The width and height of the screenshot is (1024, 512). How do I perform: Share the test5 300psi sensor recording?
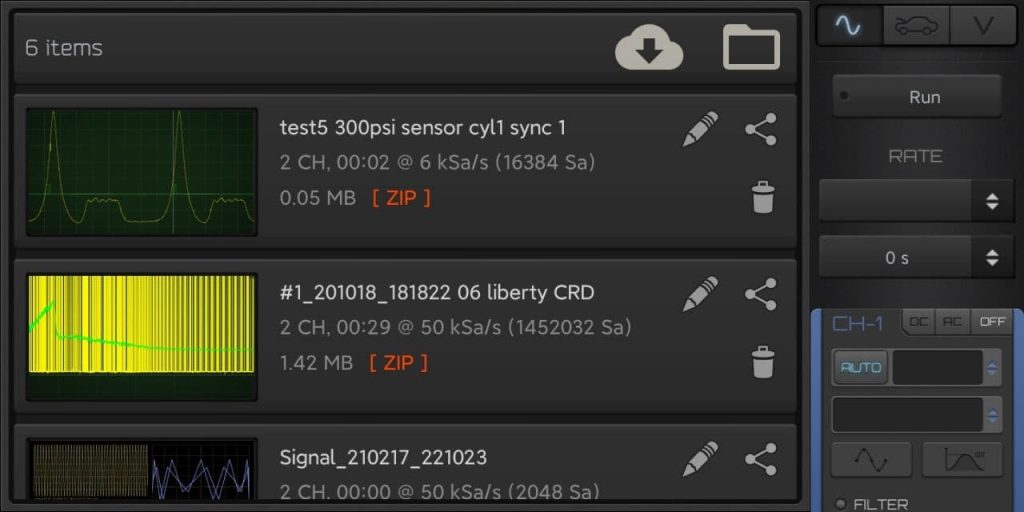[x=761, y=129]
